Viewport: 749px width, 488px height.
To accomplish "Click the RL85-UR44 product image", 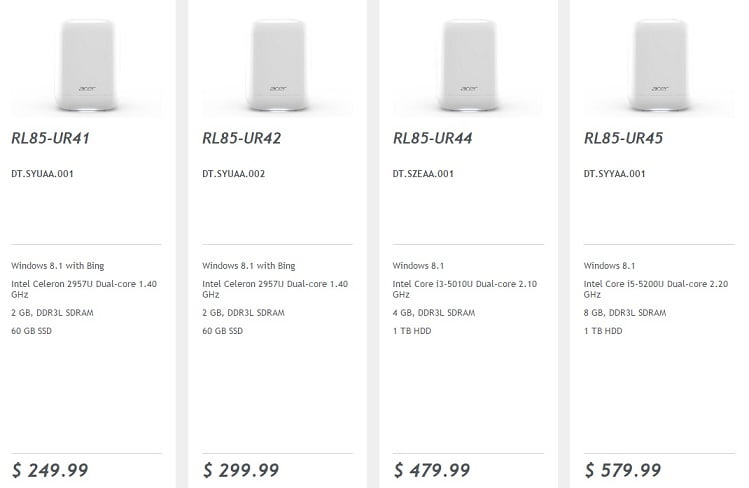I will click(468, 62).
